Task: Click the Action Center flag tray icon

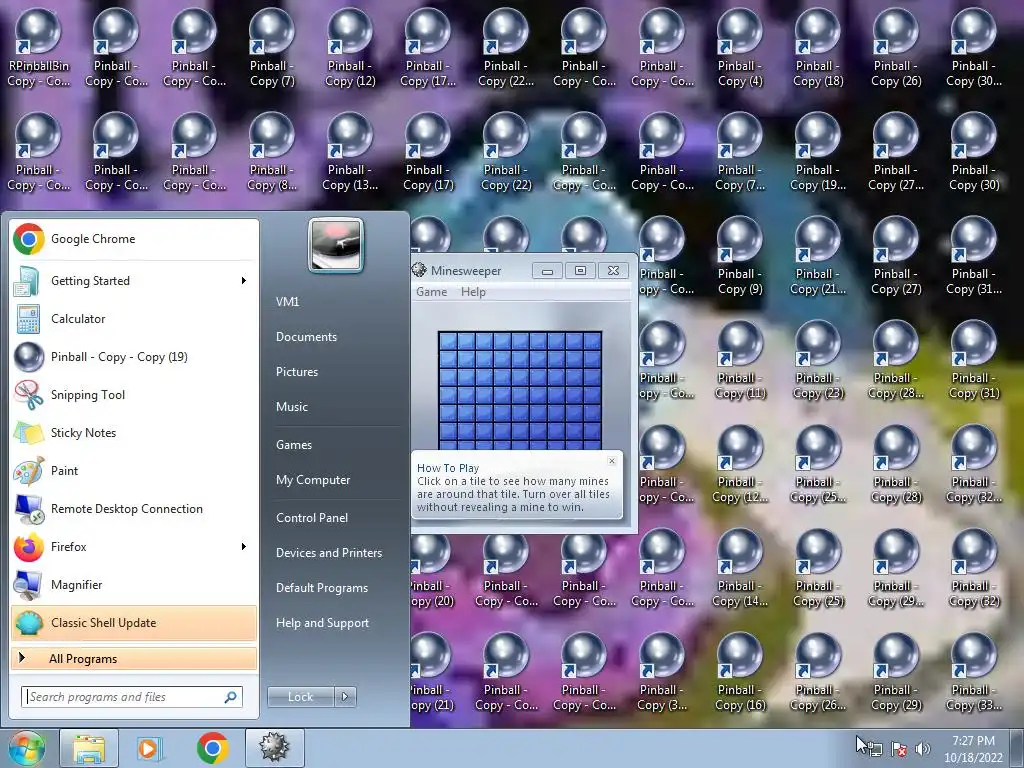Action: pos(899,749)
